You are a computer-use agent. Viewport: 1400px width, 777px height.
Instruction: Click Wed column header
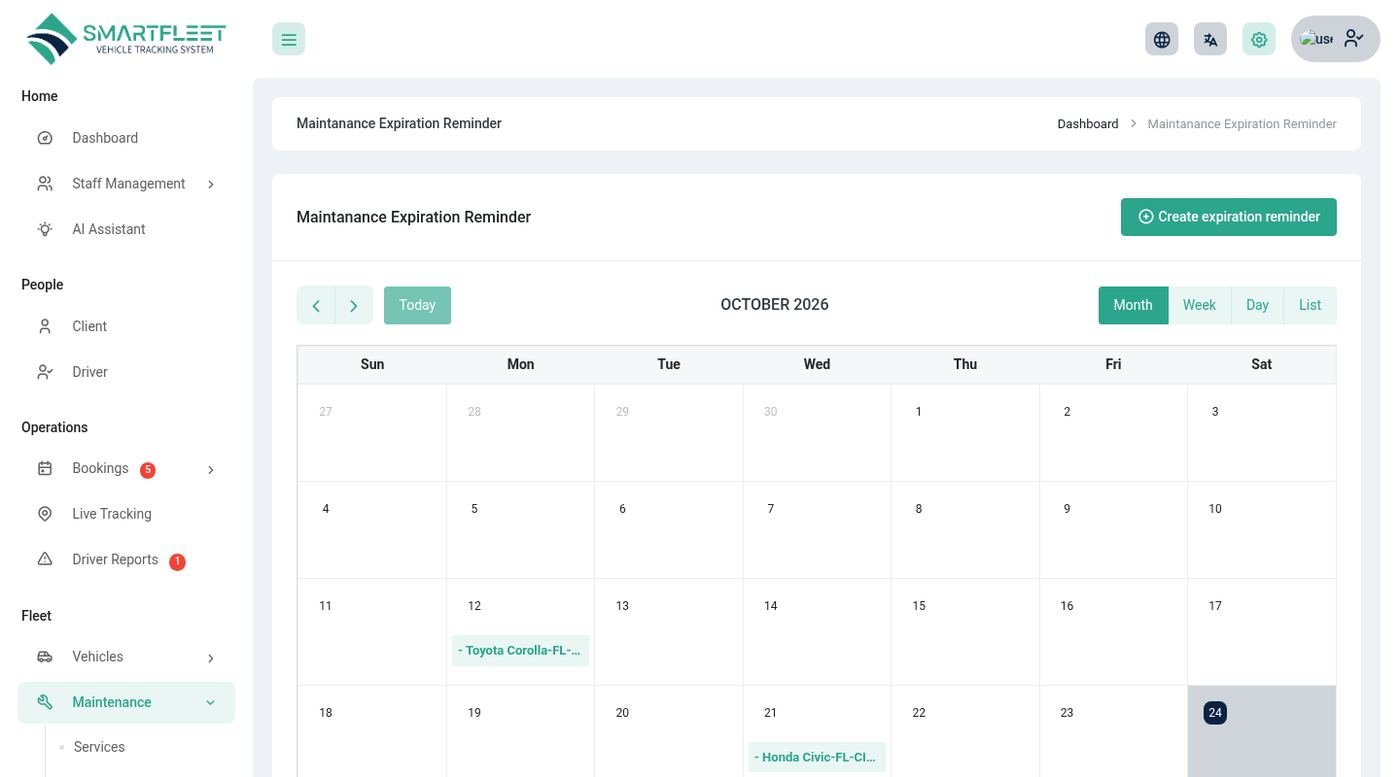[x=817, y=364]
